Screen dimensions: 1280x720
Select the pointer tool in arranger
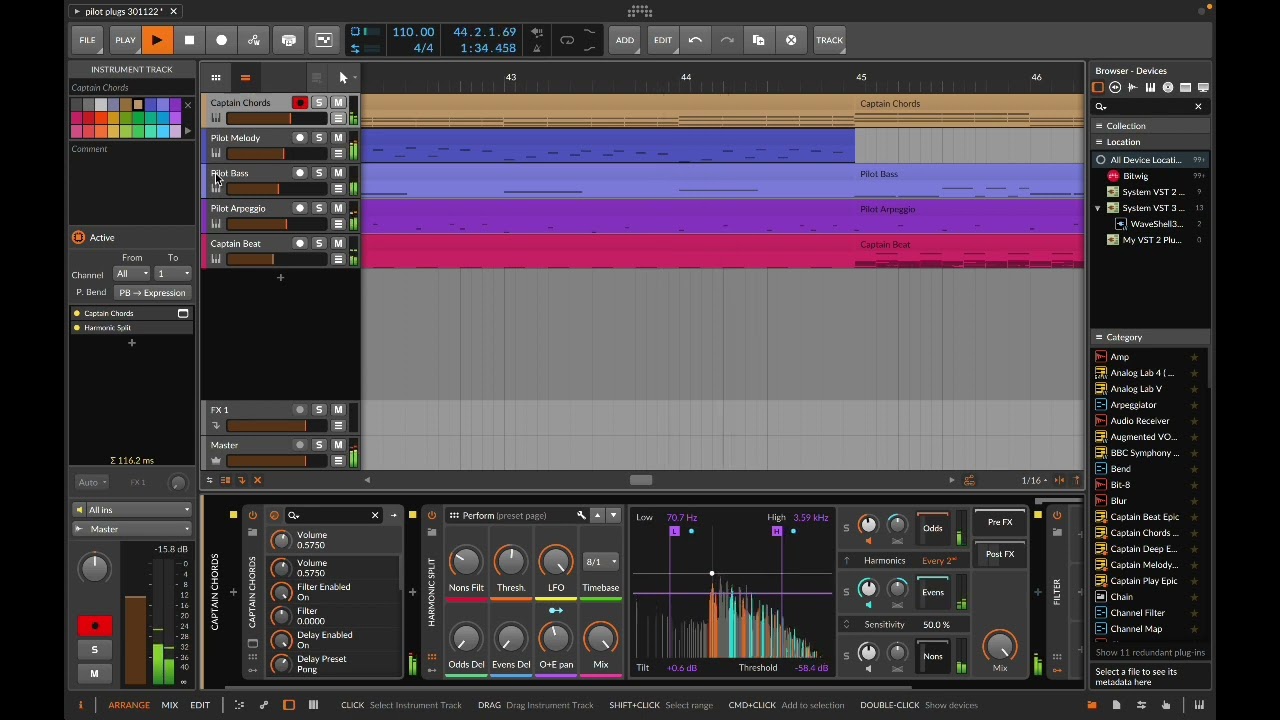click(343, 77)
